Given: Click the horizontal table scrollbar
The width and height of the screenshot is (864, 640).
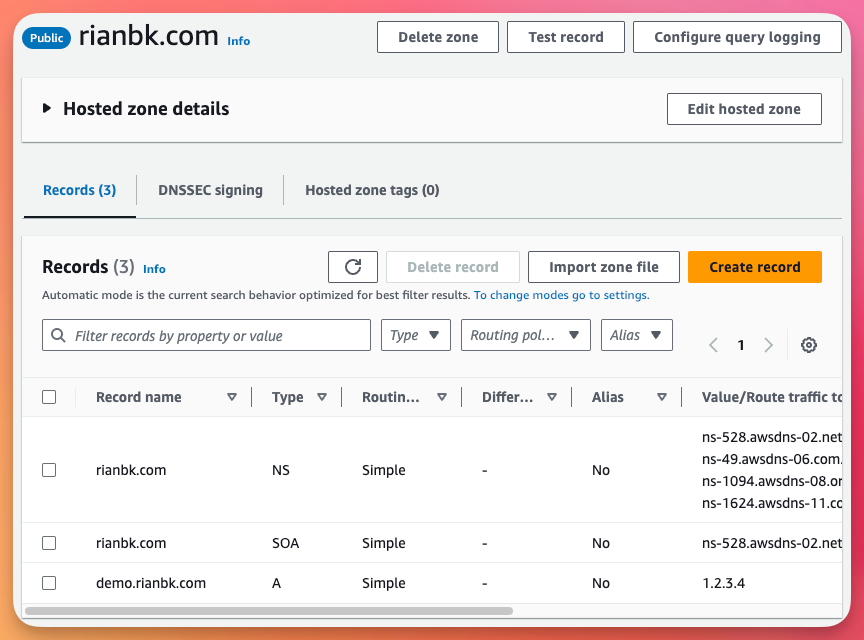Looking at the screenshot, I should [x=269, y=611].
